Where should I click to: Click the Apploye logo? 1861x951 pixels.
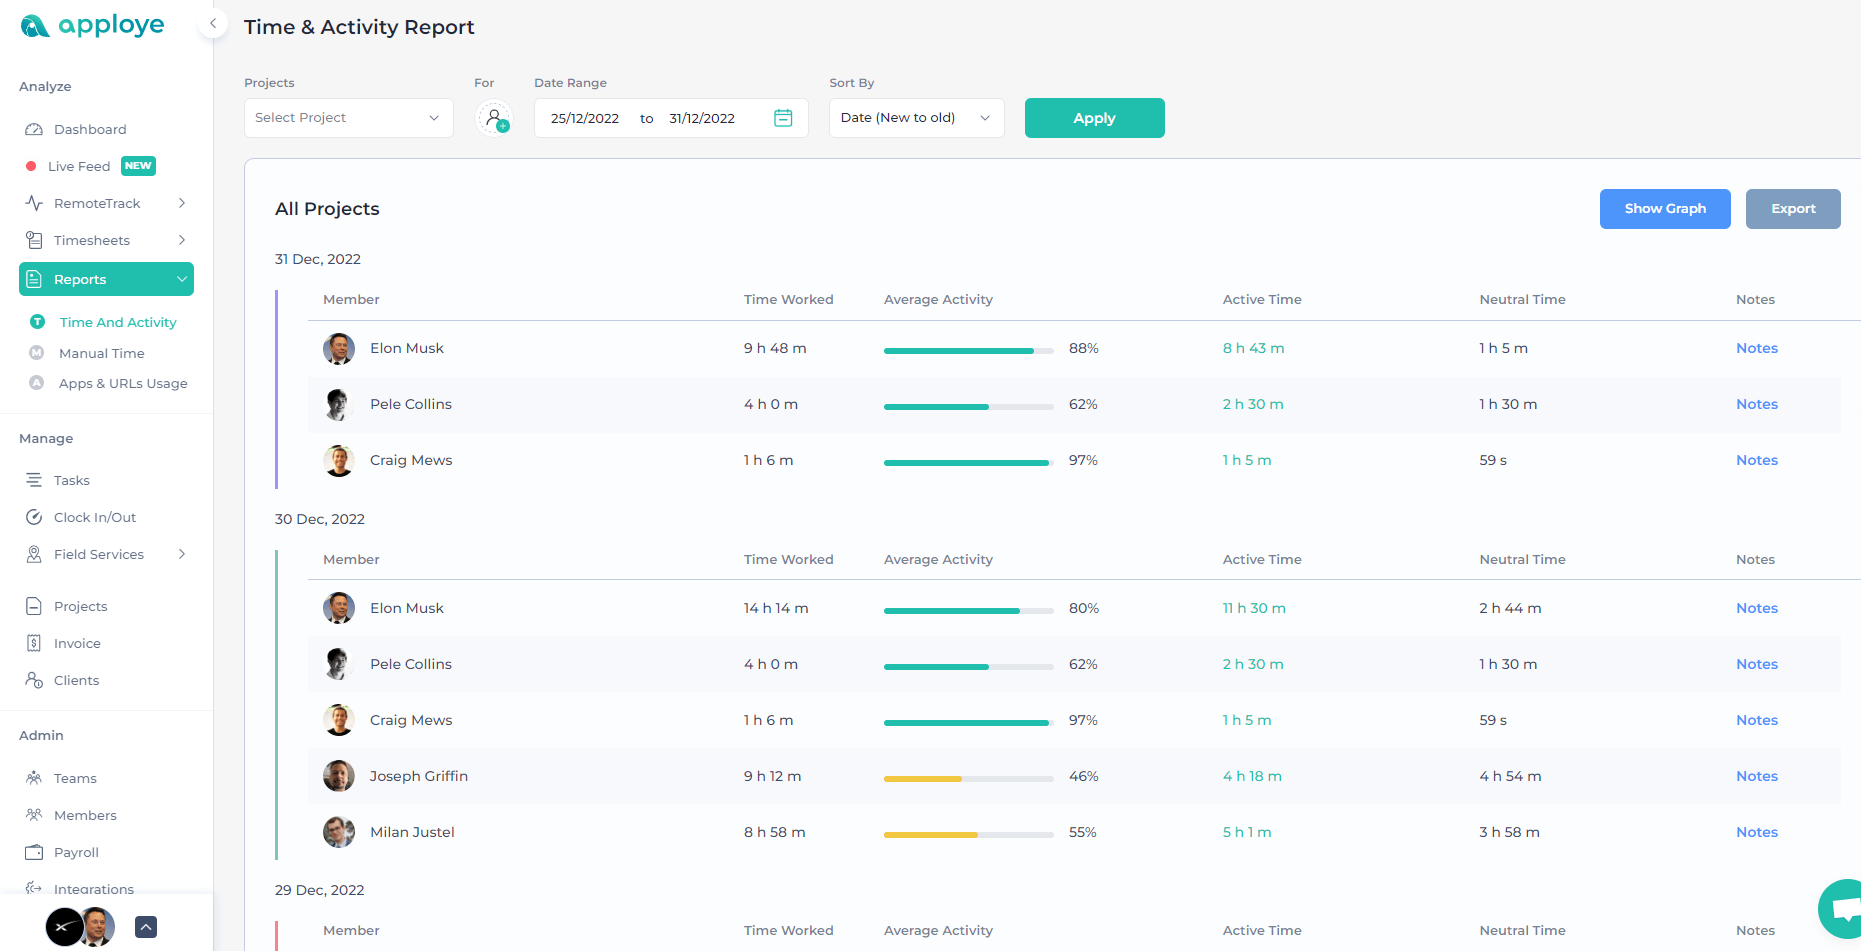point(92,26)
